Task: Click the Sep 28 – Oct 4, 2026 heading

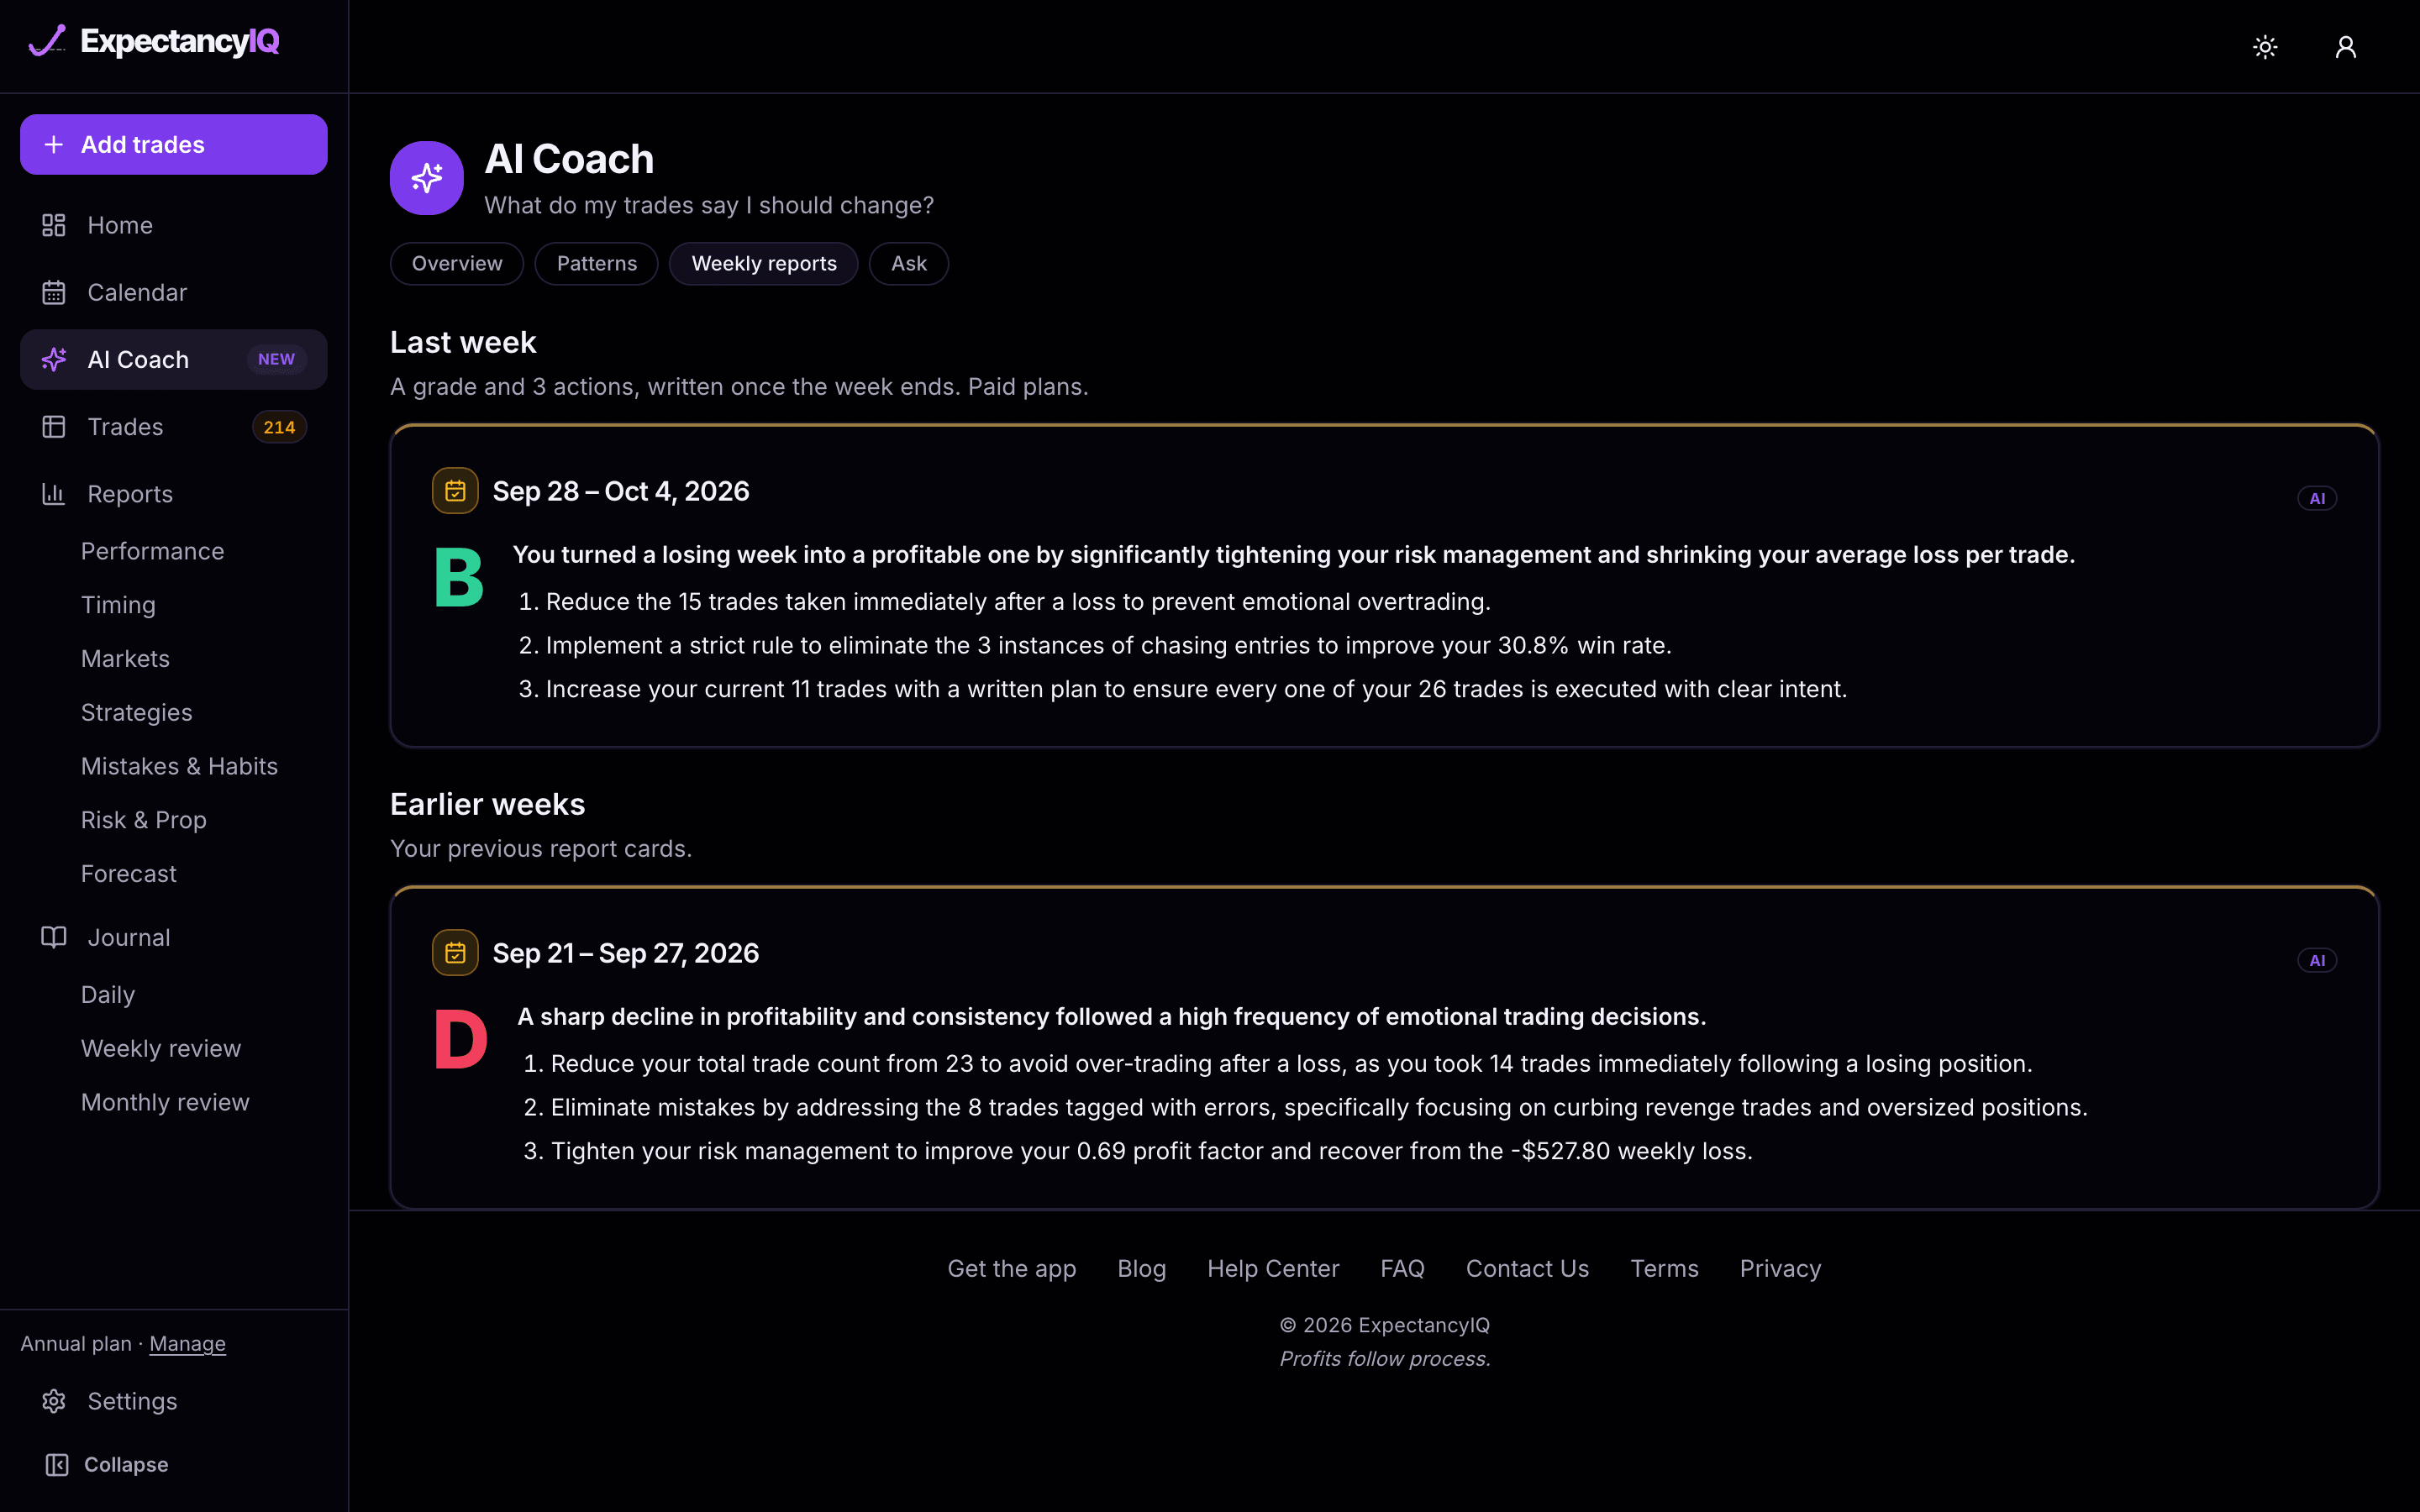Action: pos(621,491)
